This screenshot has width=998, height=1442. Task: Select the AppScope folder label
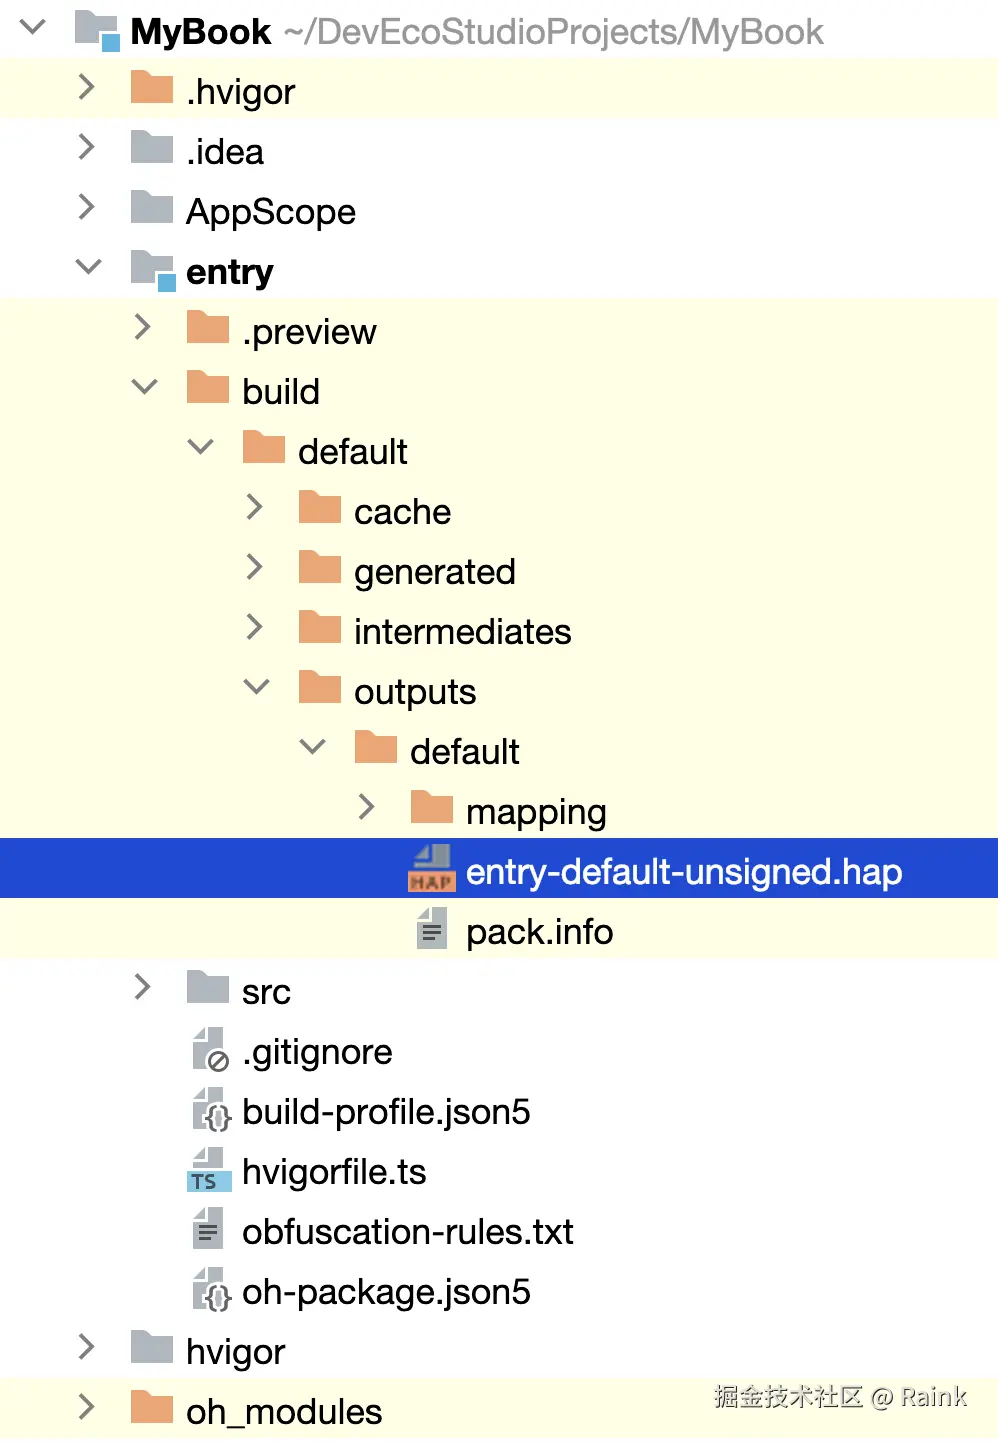click(270, 212)
